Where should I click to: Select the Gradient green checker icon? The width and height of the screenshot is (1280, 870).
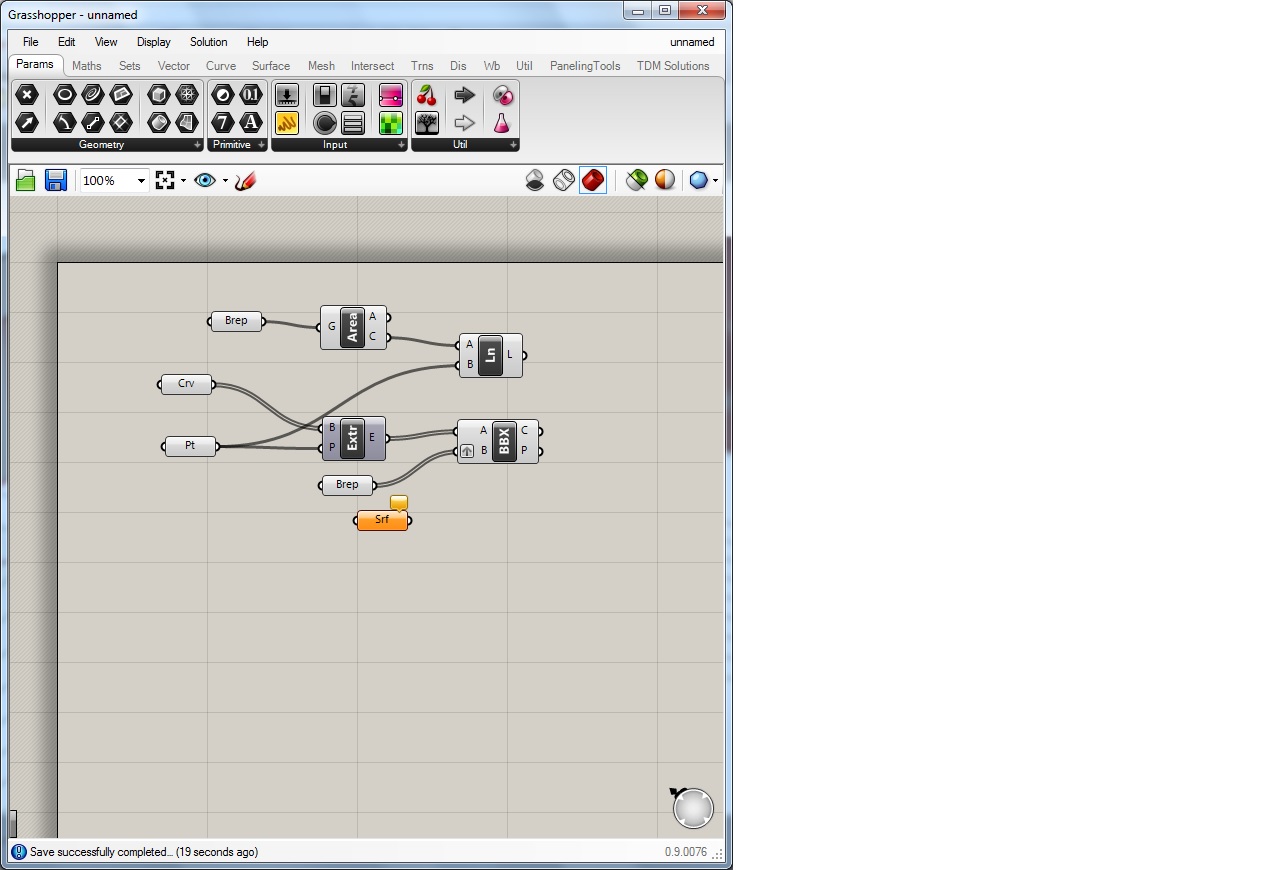pos(391,123)
